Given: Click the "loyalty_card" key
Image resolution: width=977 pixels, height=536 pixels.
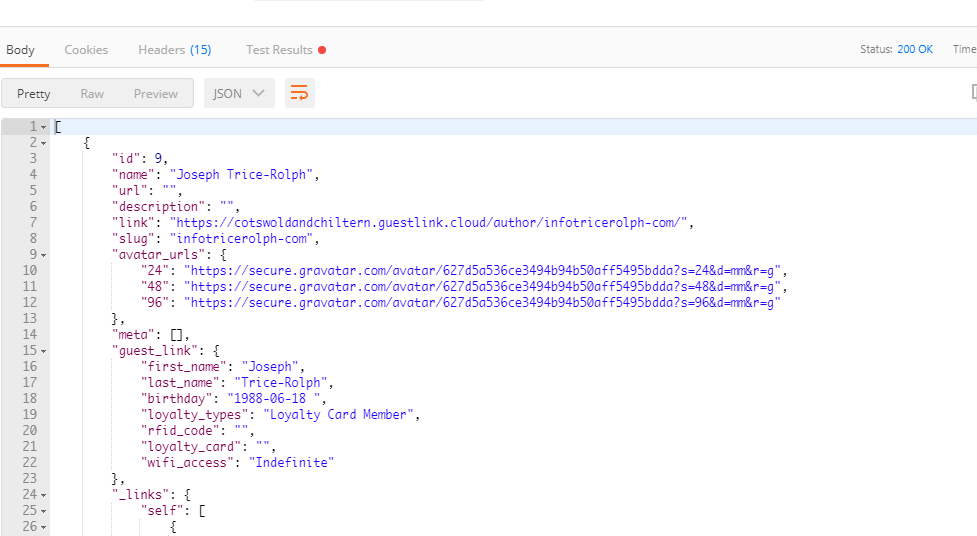Looking at the screenshot, I should (191, 447).
